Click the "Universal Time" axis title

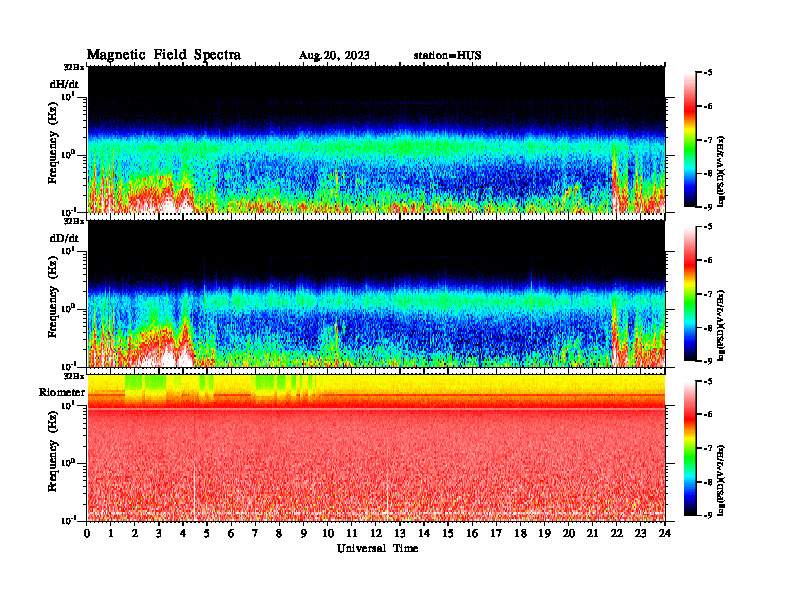tap(377, 548)
